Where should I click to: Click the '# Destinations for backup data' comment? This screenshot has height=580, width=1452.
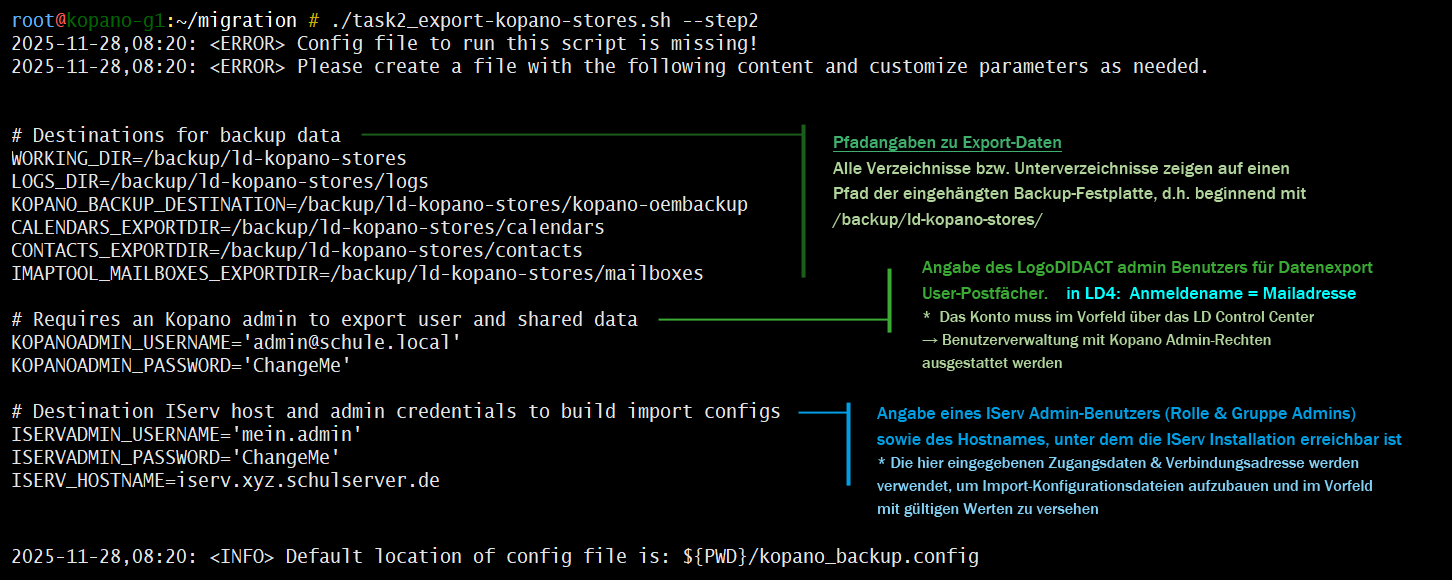coord(176,135)
